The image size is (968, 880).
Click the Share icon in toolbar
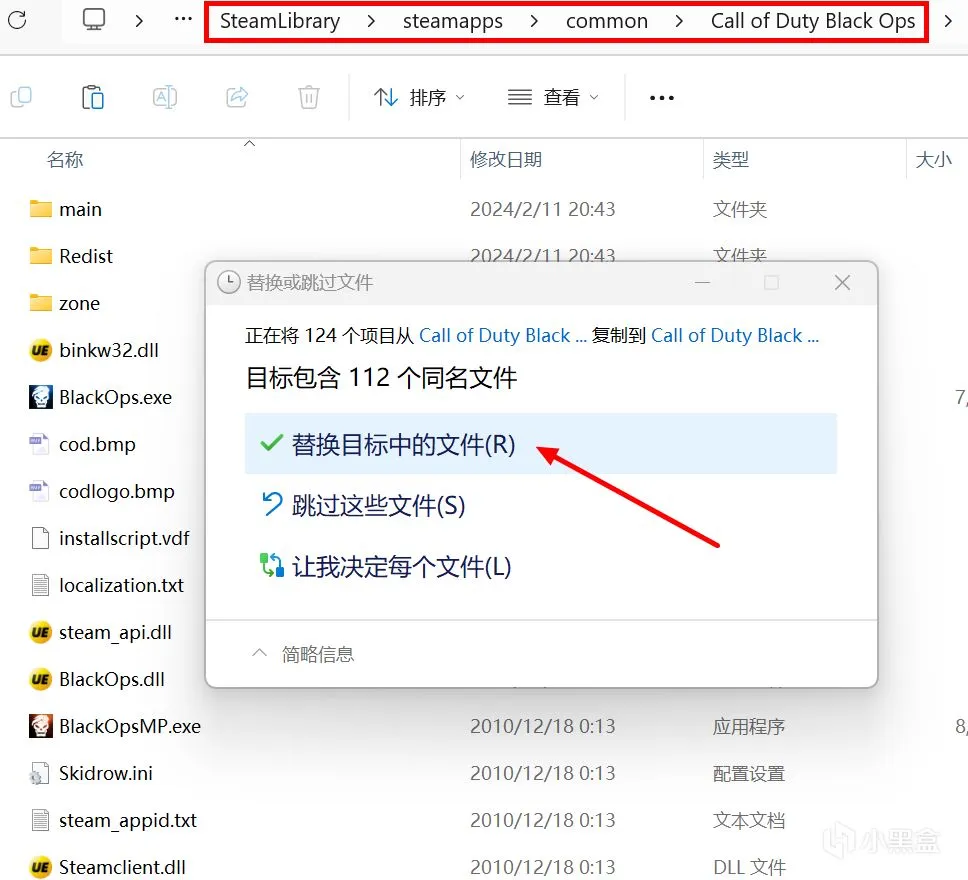point(237,97)
